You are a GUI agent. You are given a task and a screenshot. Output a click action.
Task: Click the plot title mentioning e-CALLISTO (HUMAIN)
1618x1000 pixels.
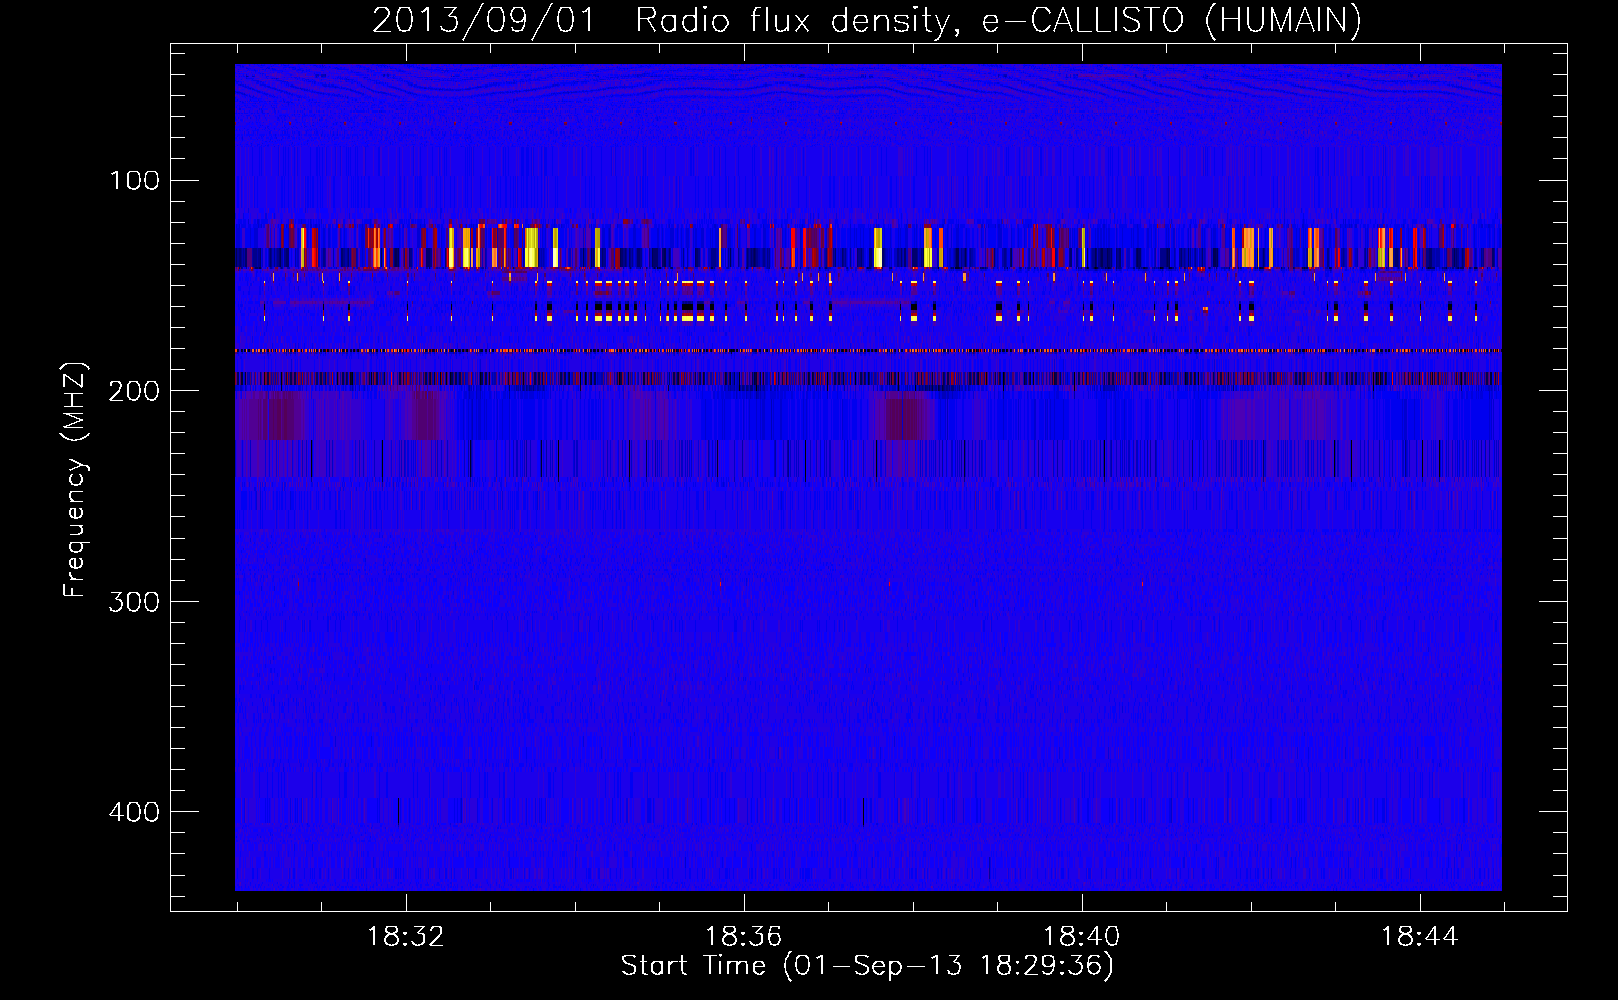click(x=867, y=20)
